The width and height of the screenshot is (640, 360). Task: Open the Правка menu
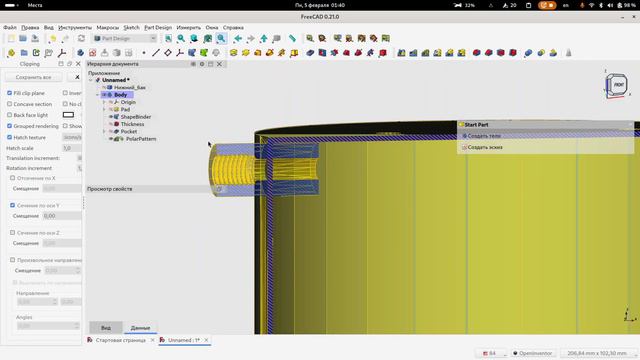click(30, 27)
